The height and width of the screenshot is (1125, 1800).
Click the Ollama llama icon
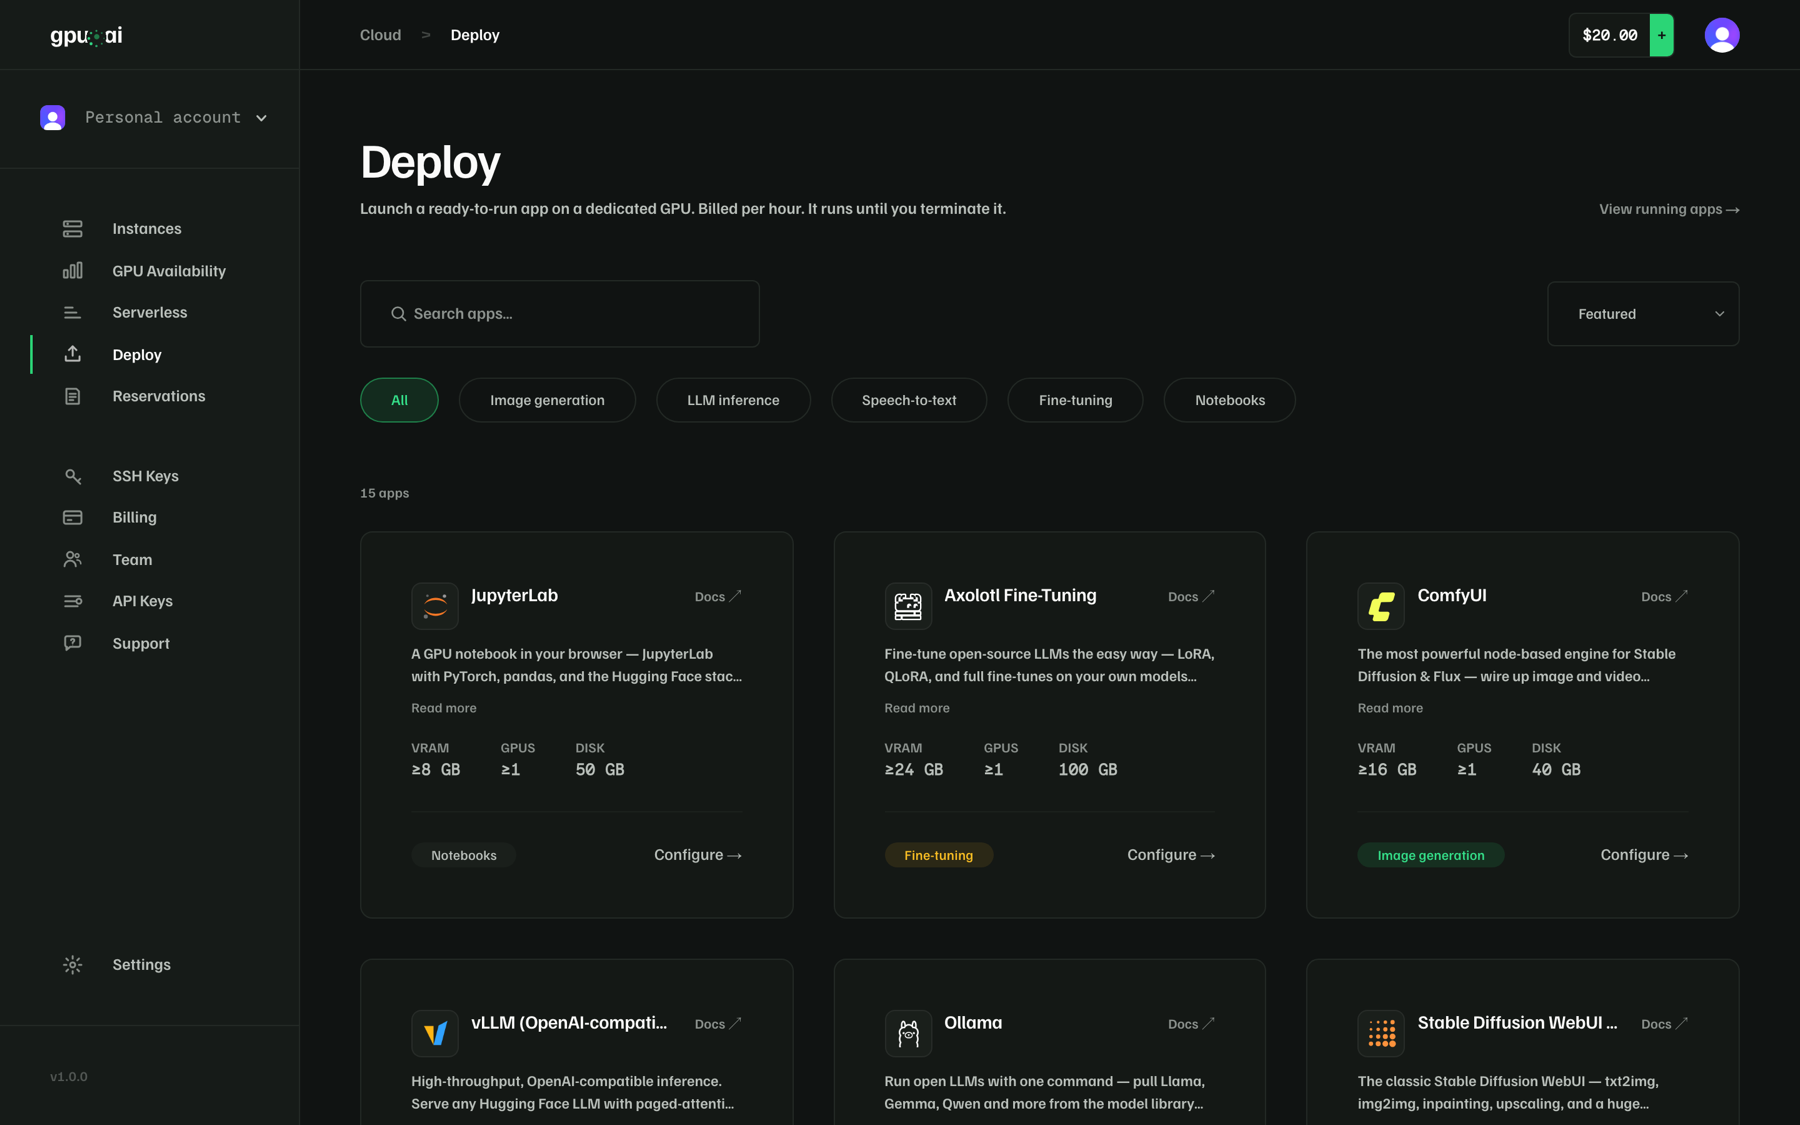click(908, 1033)
